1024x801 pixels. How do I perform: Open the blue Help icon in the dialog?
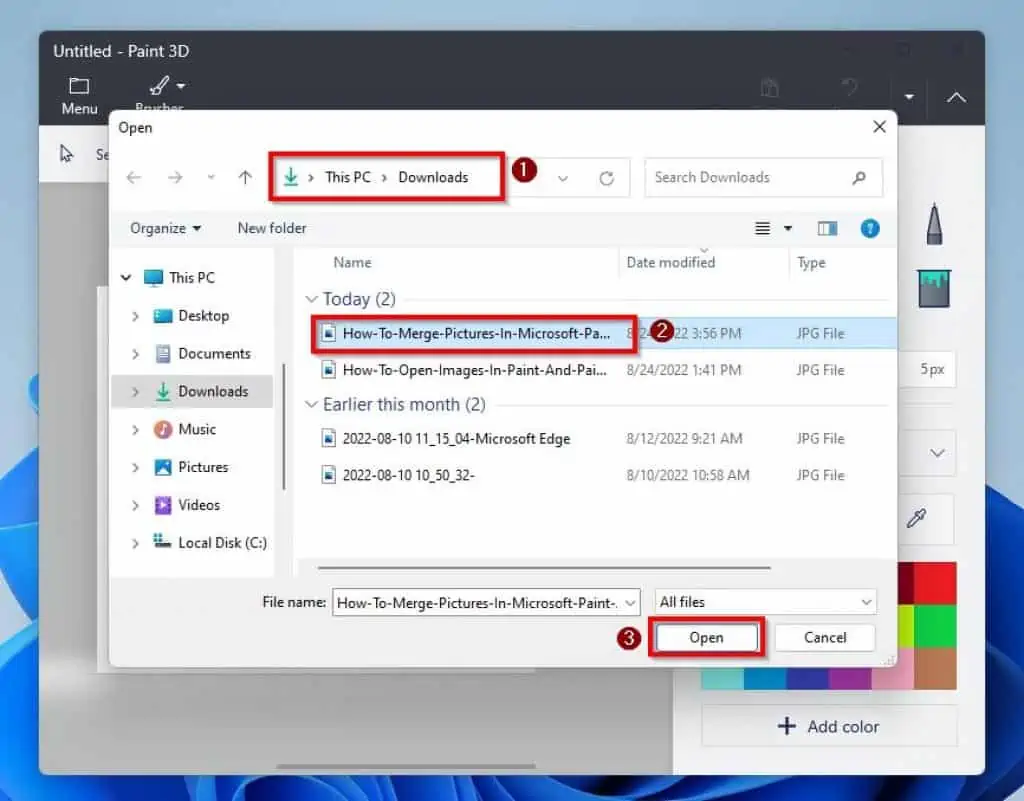869,228
